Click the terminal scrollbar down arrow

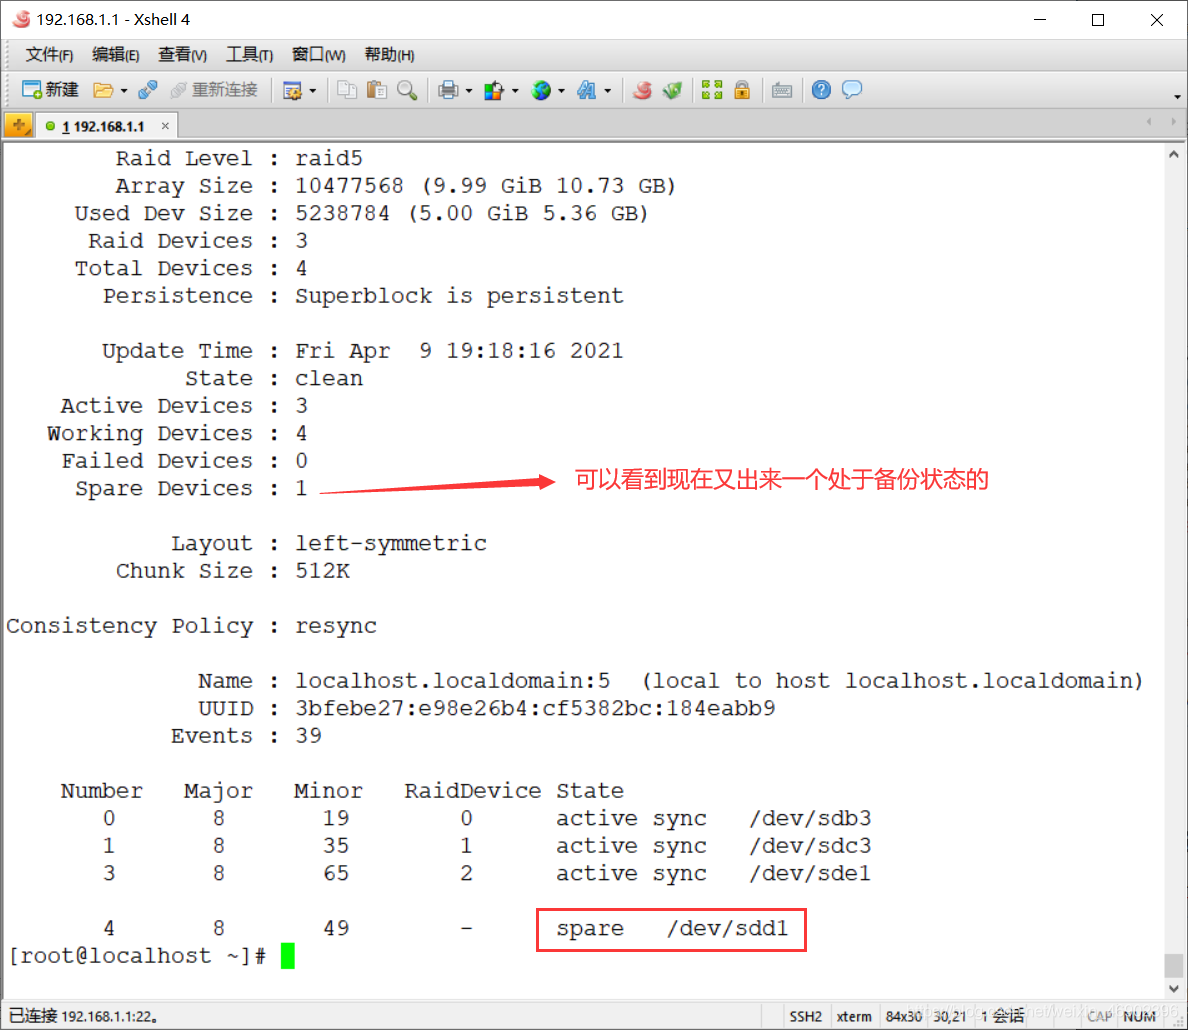[1174, 988]
